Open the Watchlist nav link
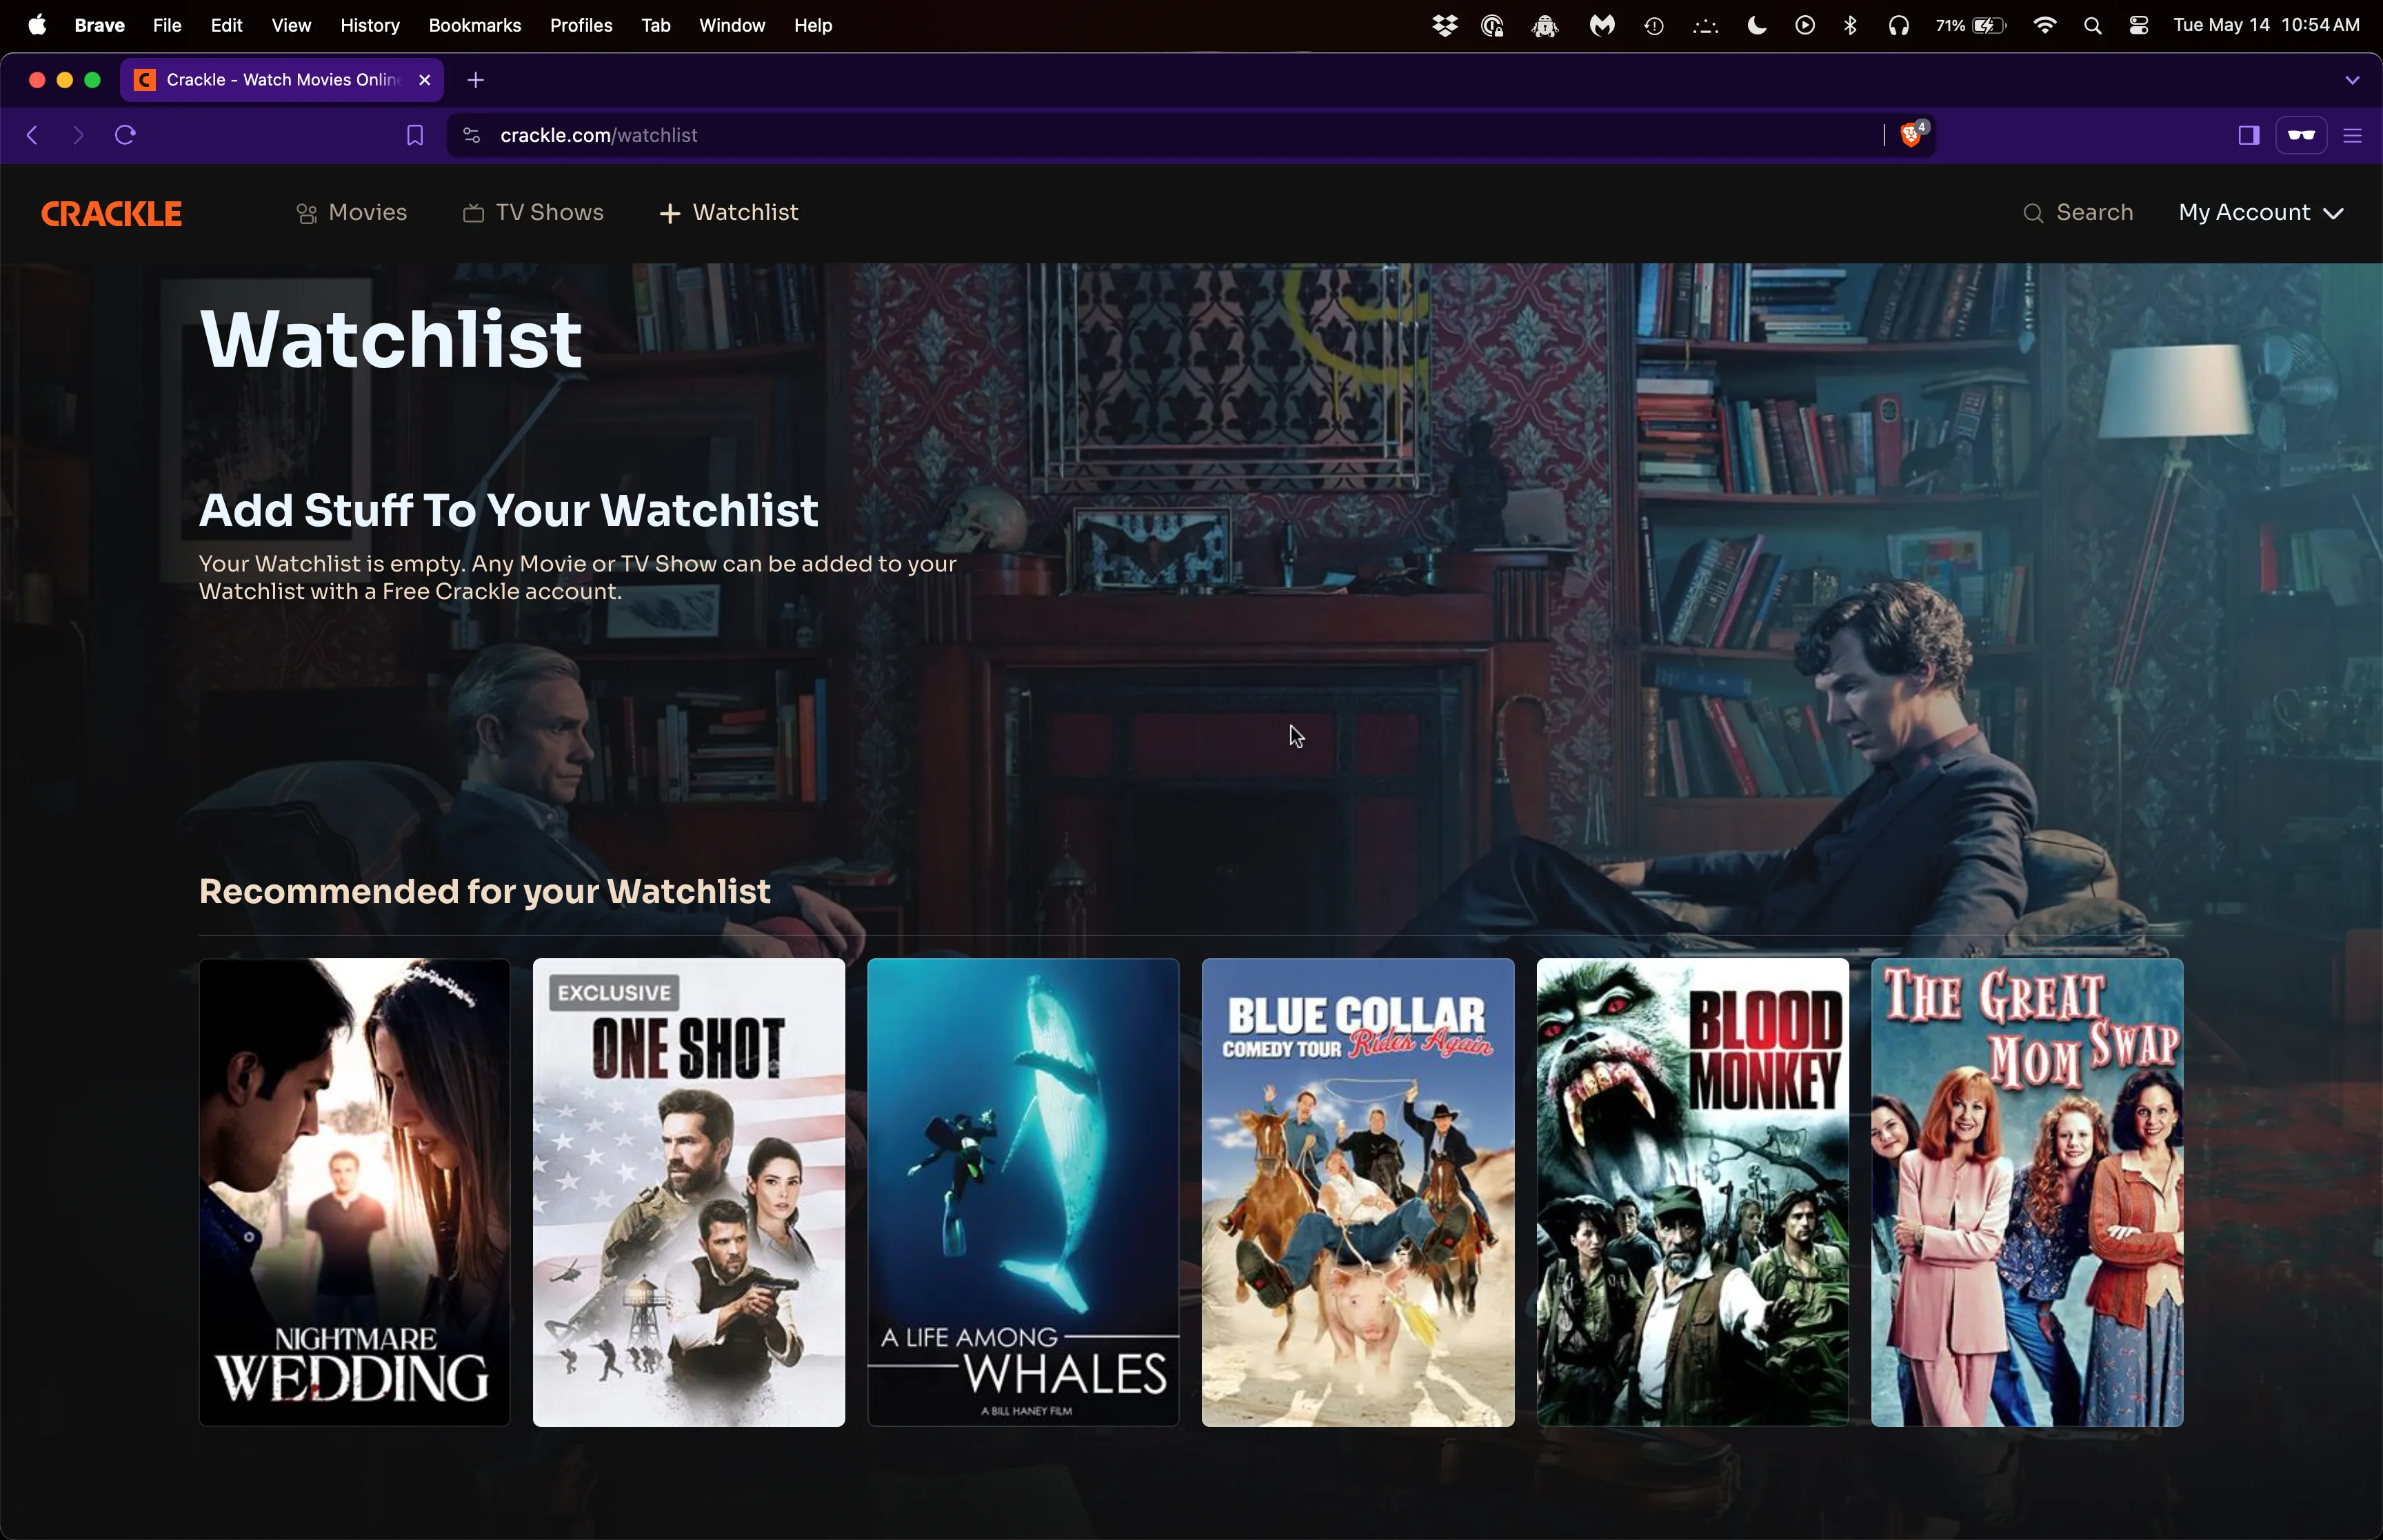The height and width of the screenshot is (1540, 2383). [729, 213]
